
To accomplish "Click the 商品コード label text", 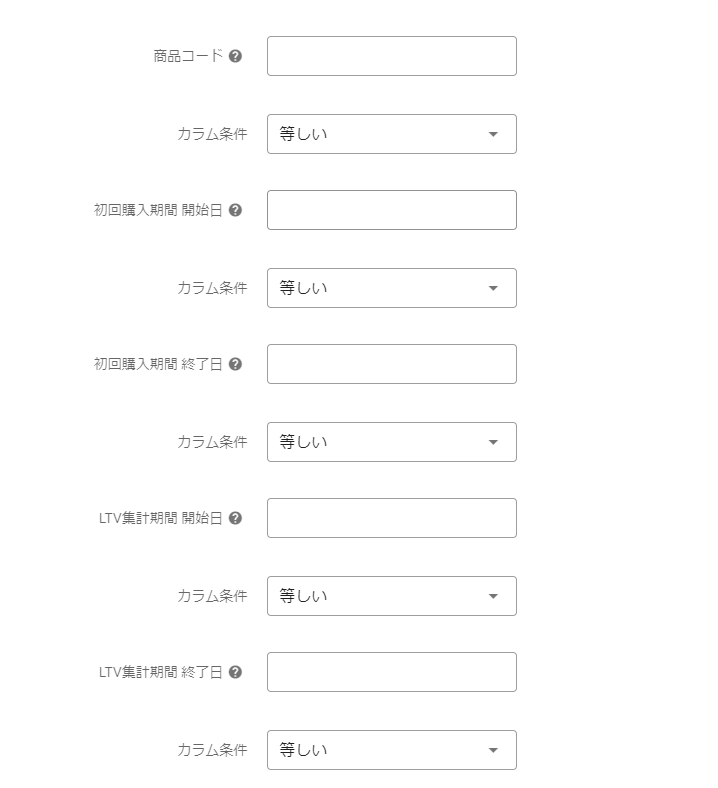I will pos(188,56).
